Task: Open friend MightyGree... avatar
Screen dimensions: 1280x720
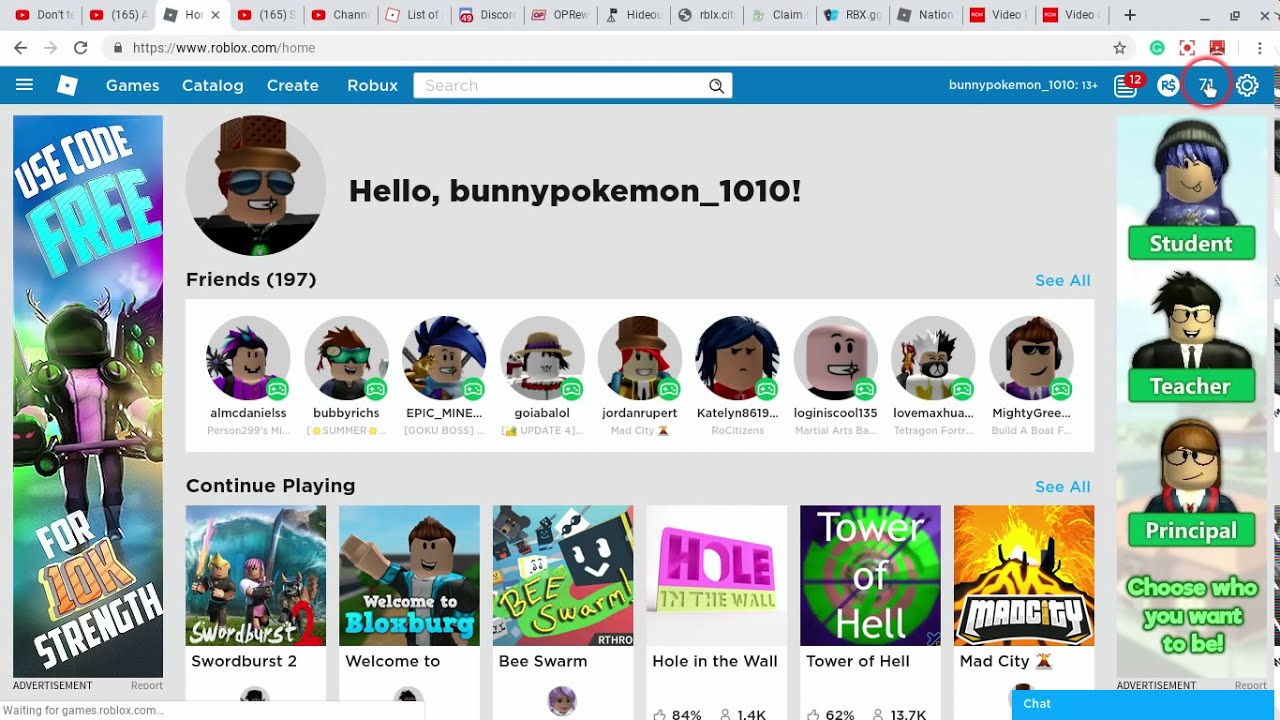Action: tap(1031, 358)
